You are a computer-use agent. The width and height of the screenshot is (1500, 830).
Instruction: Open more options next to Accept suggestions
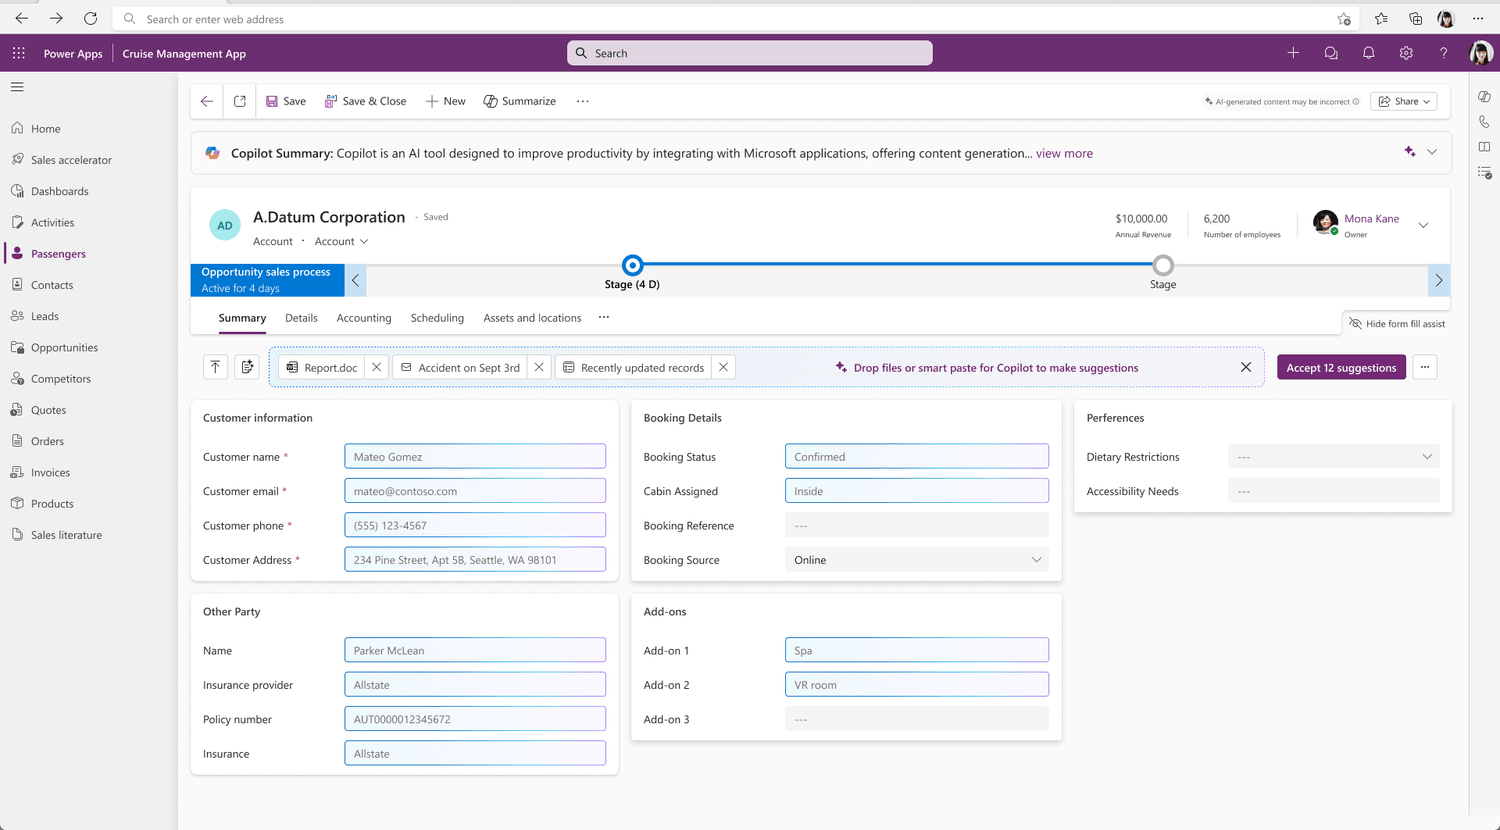coord(1425,367)
